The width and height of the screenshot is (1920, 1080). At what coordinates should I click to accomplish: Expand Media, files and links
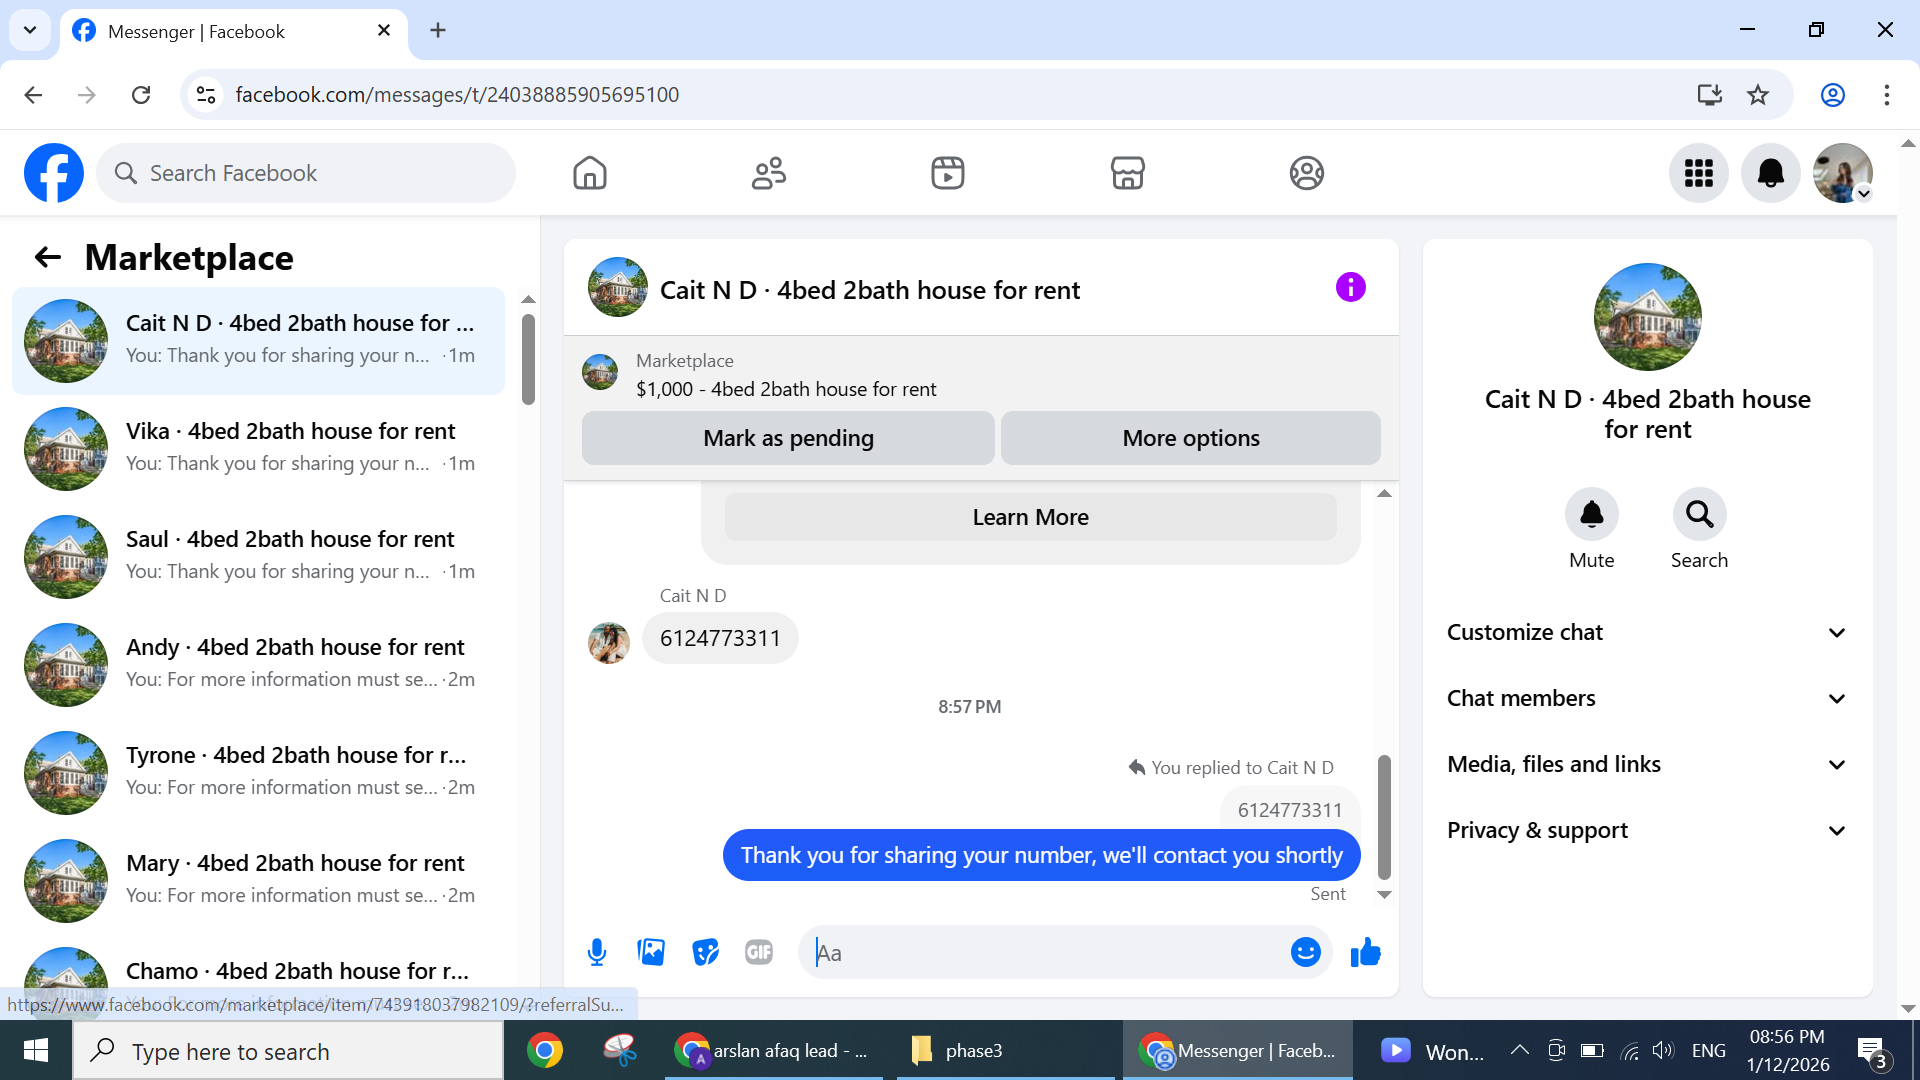(1647, 764)
